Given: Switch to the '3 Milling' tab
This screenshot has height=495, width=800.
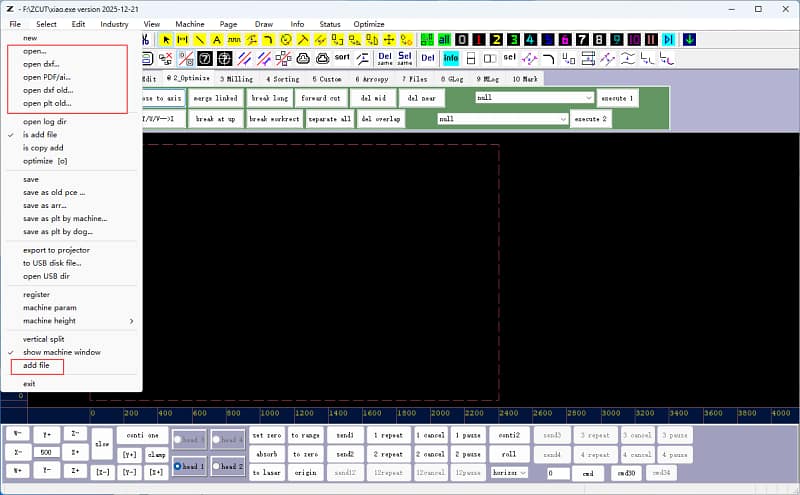Looking at the screenshot, I should [236, 79].
